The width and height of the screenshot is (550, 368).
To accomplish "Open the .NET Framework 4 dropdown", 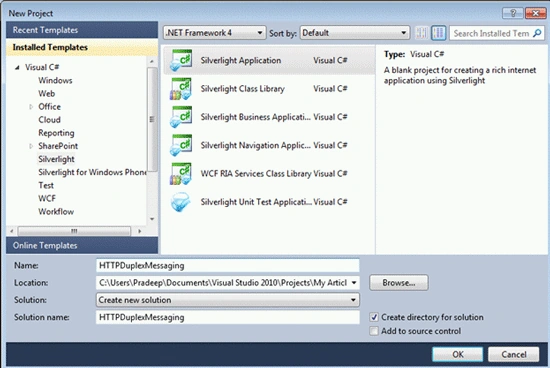I will click(x=214, y=33).
